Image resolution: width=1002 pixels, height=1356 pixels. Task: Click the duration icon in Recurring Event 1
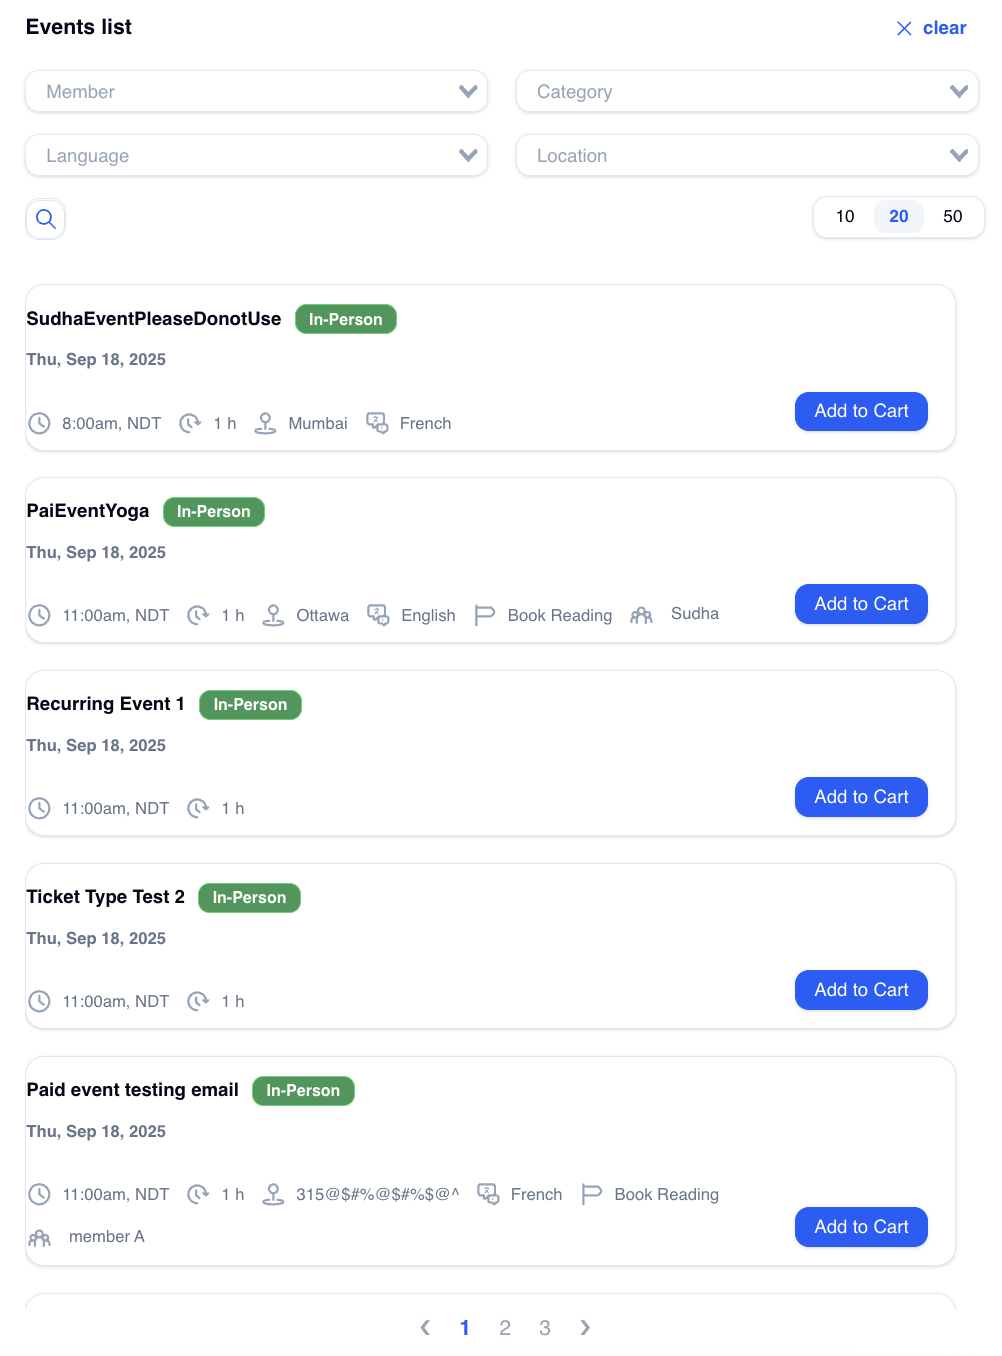pos(199,808)
